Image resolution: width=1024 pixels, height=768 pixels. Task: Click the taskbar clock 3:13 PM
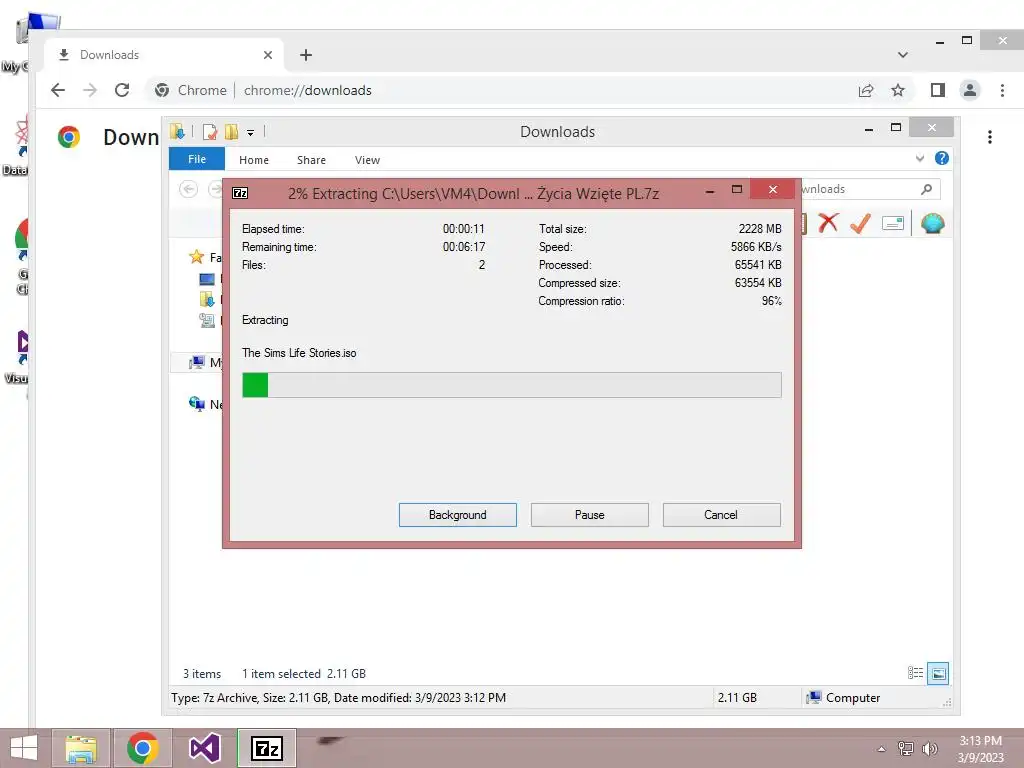[980, 741]
